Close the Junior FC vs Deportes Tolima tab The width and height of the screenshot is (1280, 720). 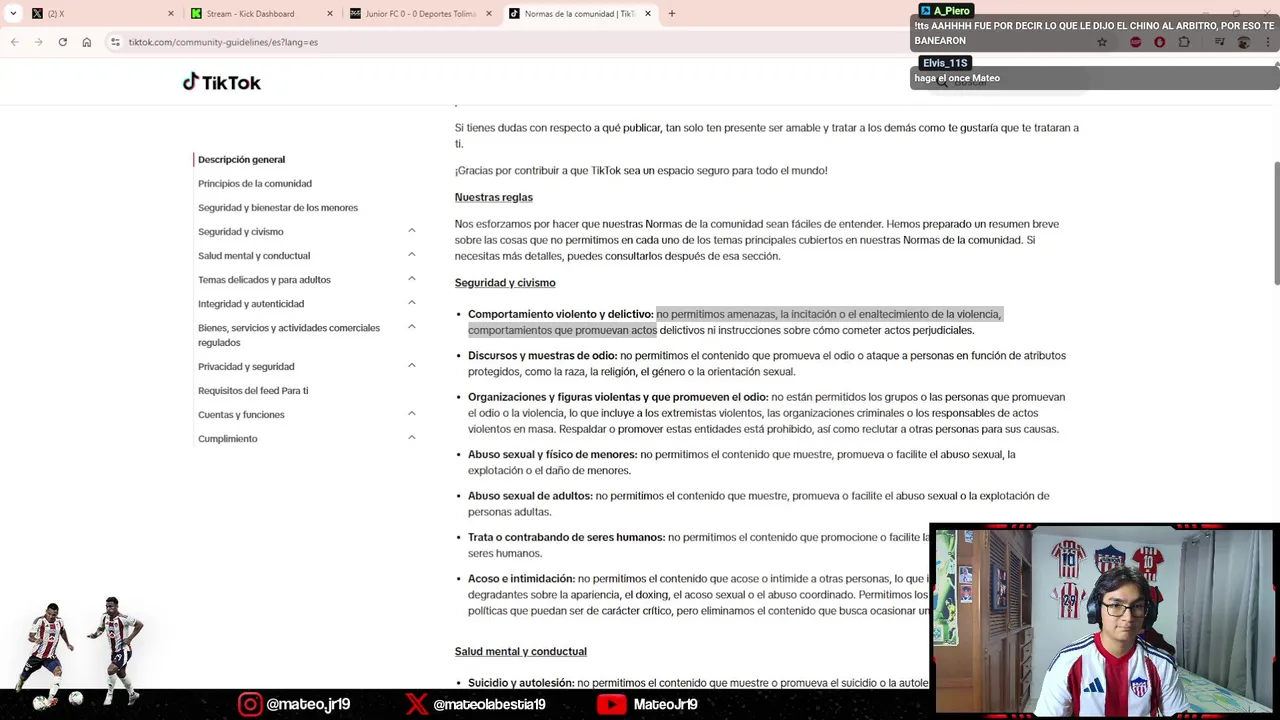coord(489,14)
